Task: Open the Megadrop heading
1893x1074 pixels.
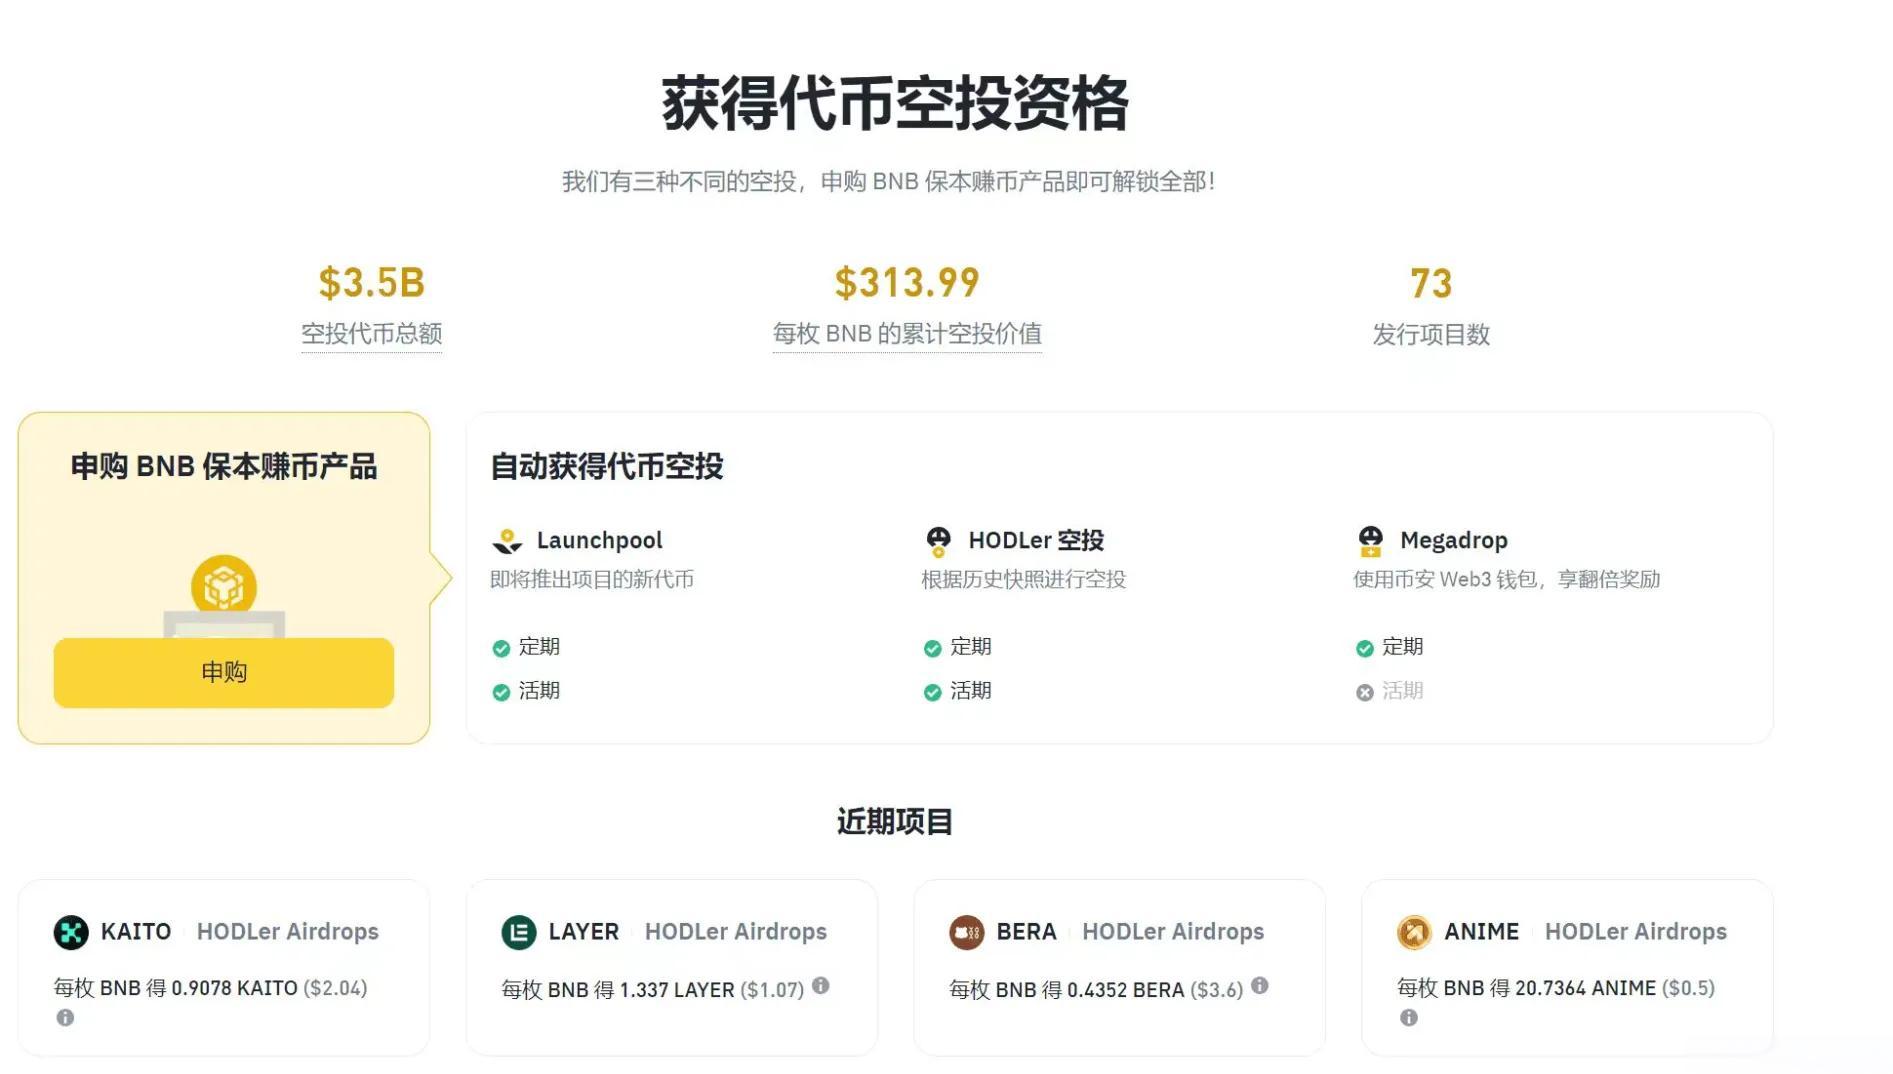Action: click(1454, 541)
